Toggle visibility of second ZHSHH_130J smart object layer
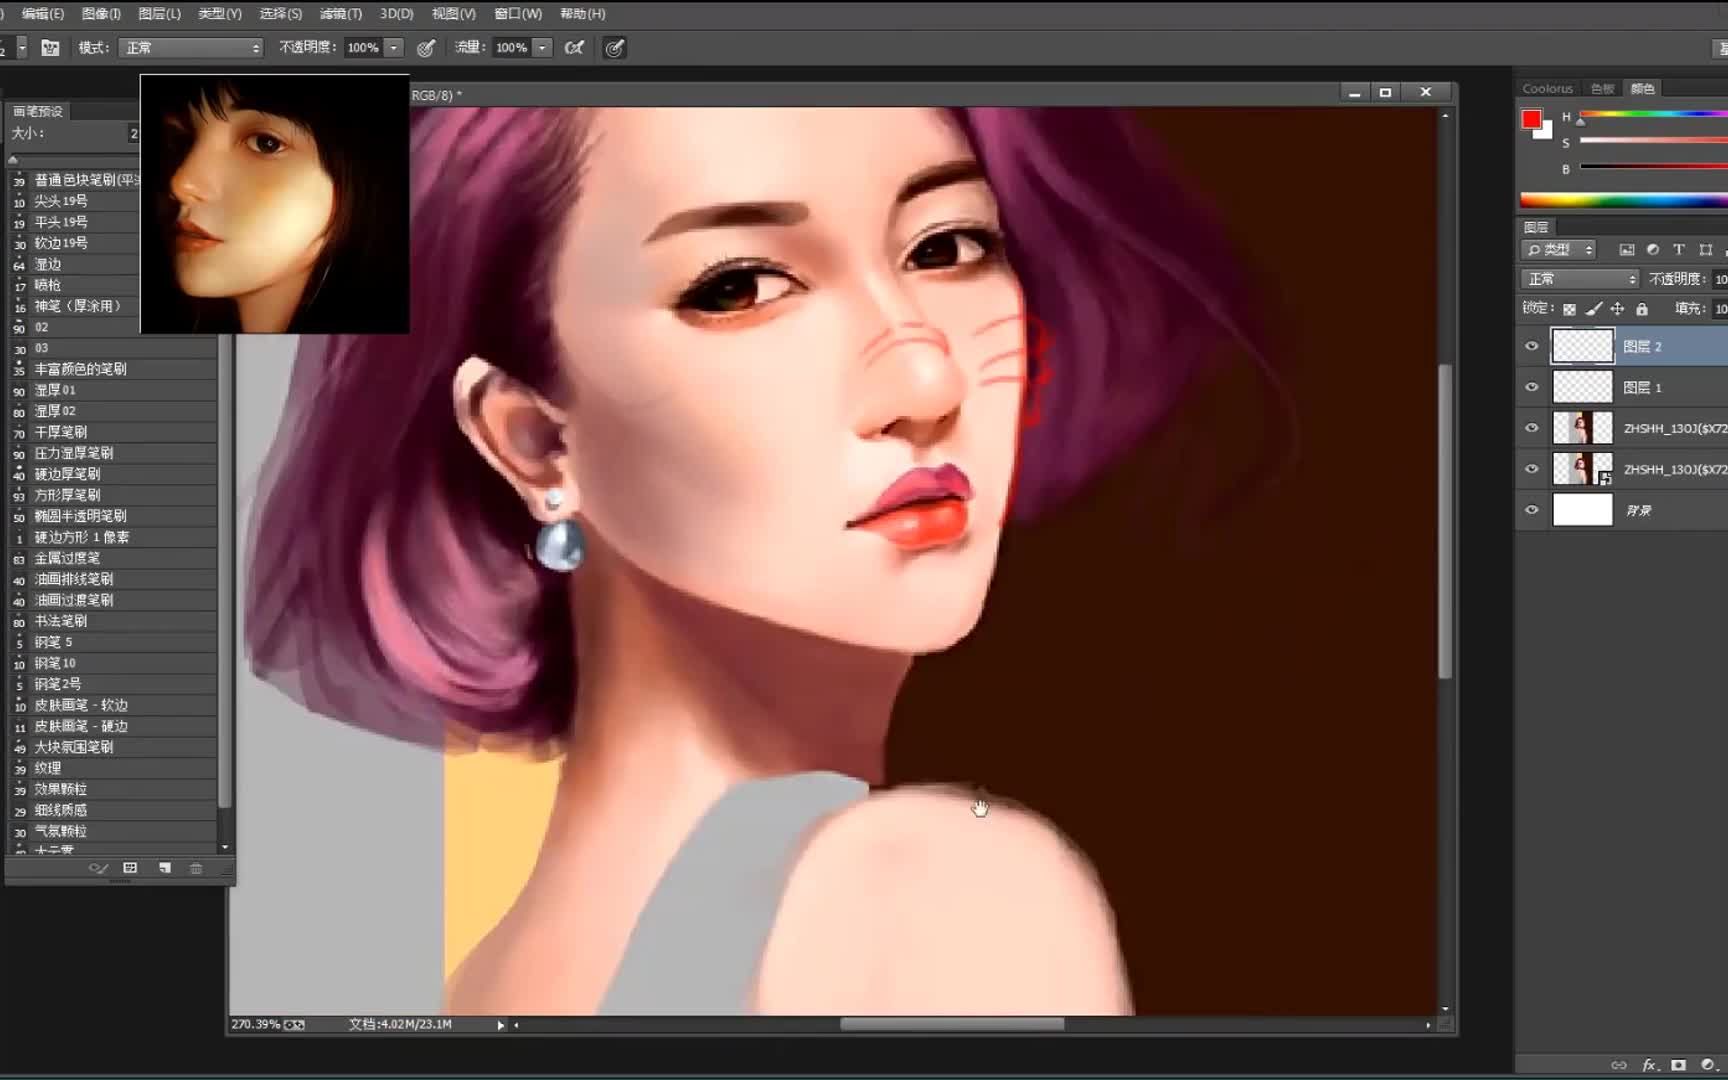 click(1531, 469)
